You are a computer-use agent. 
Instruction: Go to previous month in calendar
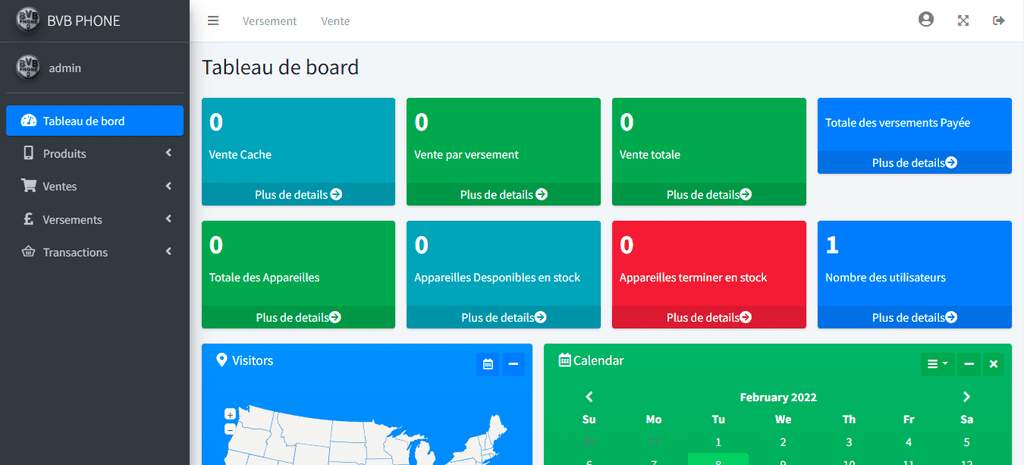[589, 397]
